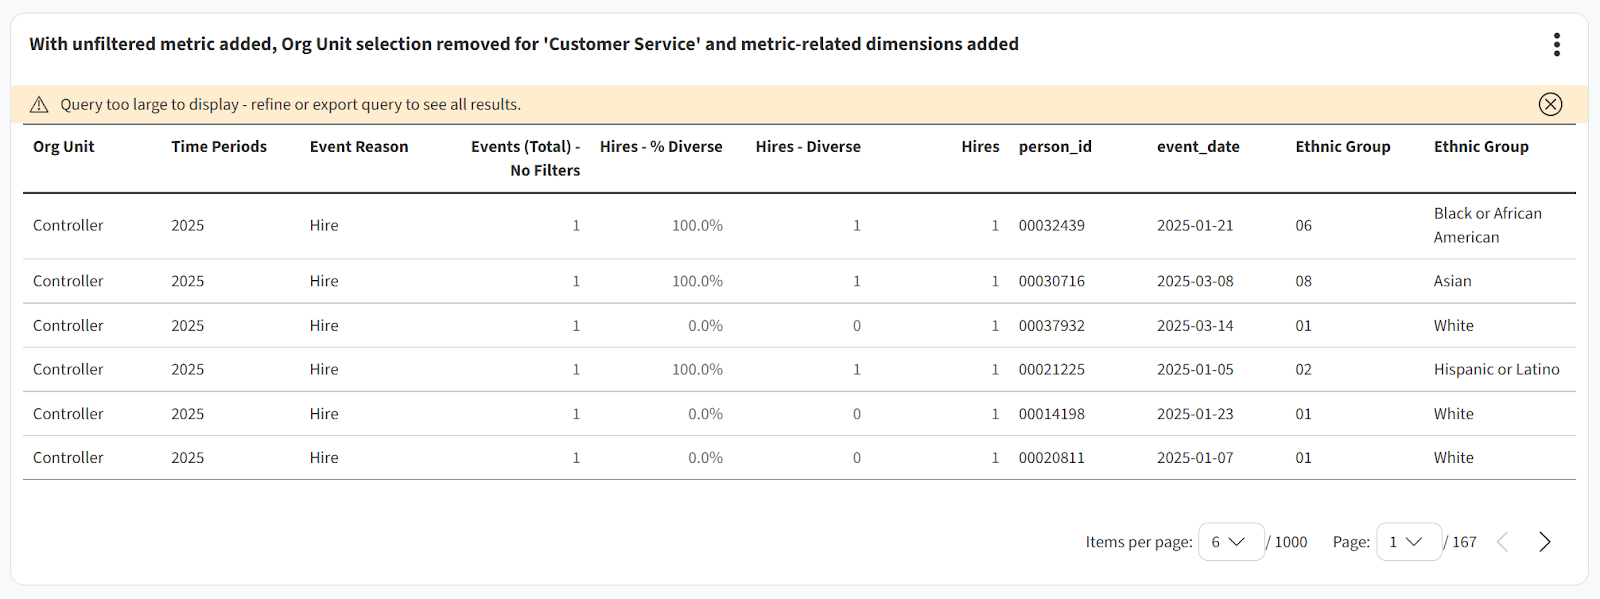Click the Event Reason column header
Image resolution: width=1600 pixels, height=599 pixels.
tap(359, 147)
